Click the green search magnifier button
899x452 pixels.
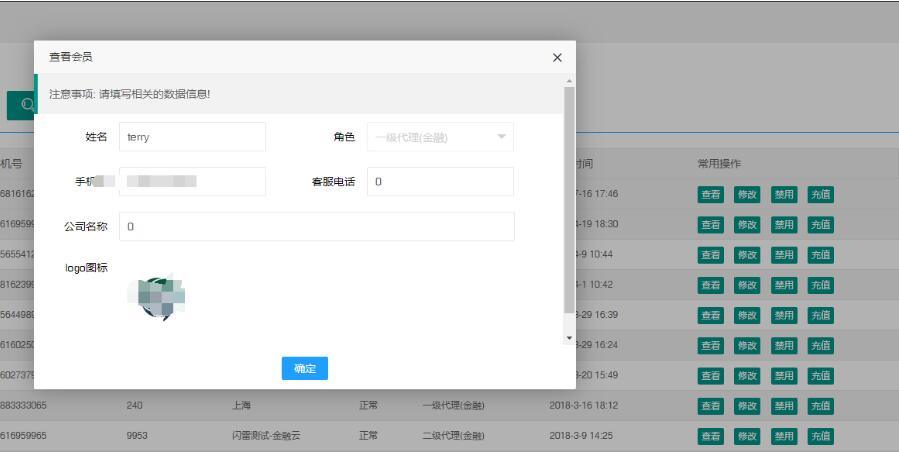[x=20, y=105]
